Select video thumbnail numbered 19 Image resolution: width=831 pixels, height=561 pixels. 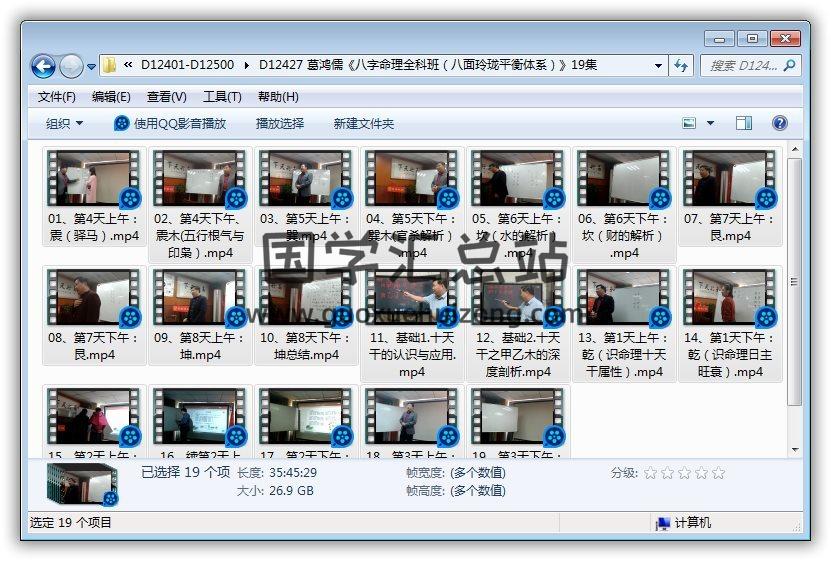pos(518,416)
